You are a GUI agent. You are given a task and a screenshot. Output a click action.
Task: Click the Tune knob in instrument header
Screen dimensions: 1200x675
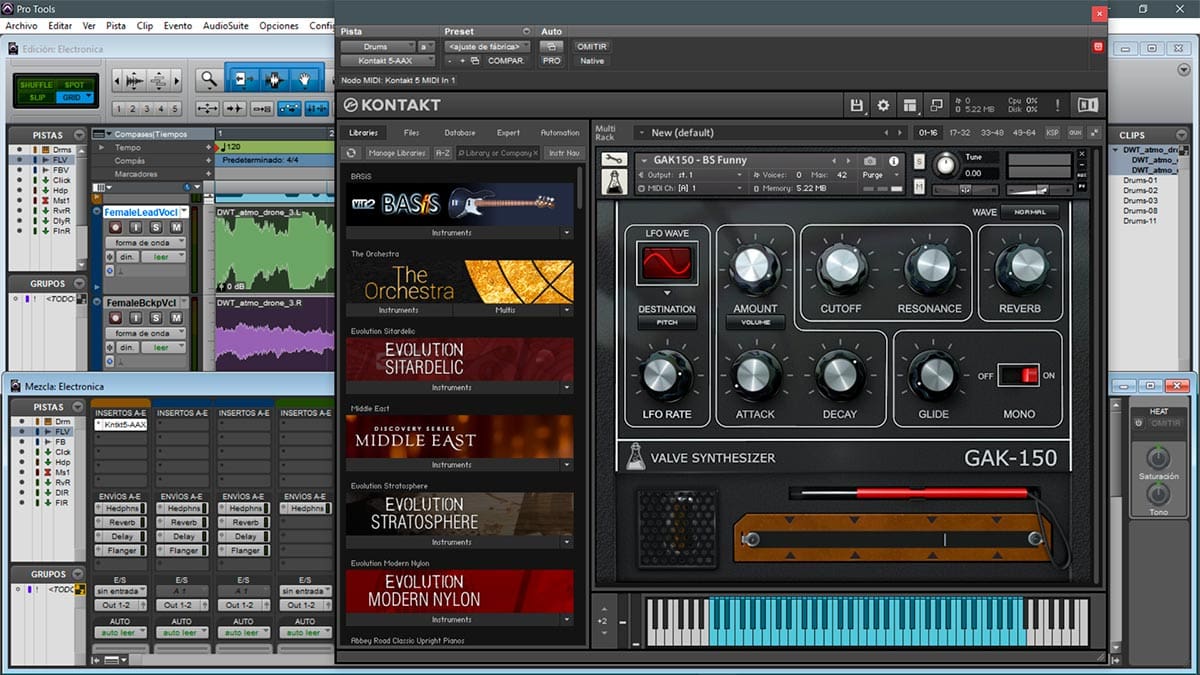point(945,165)
